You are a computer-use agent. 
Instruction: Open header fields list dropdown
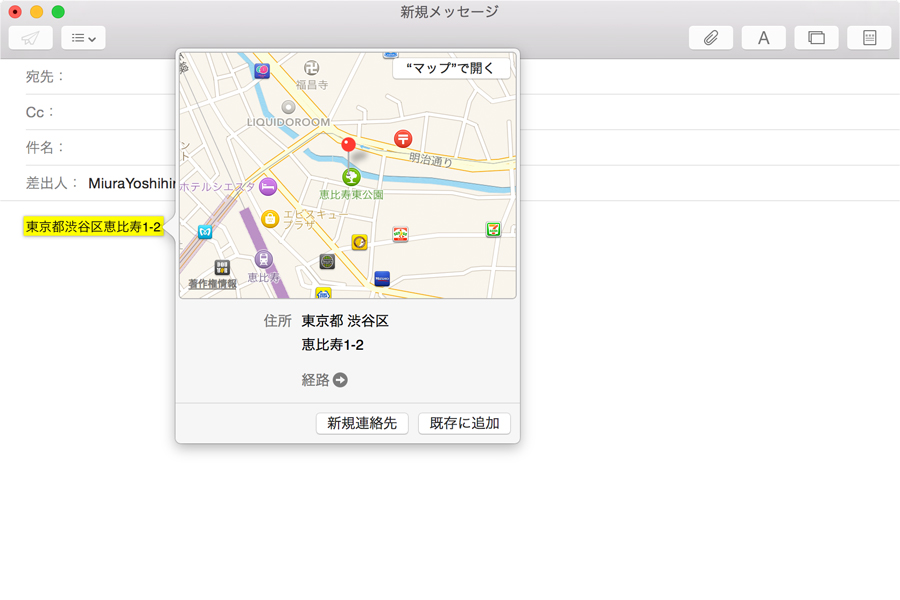(83, 38)
